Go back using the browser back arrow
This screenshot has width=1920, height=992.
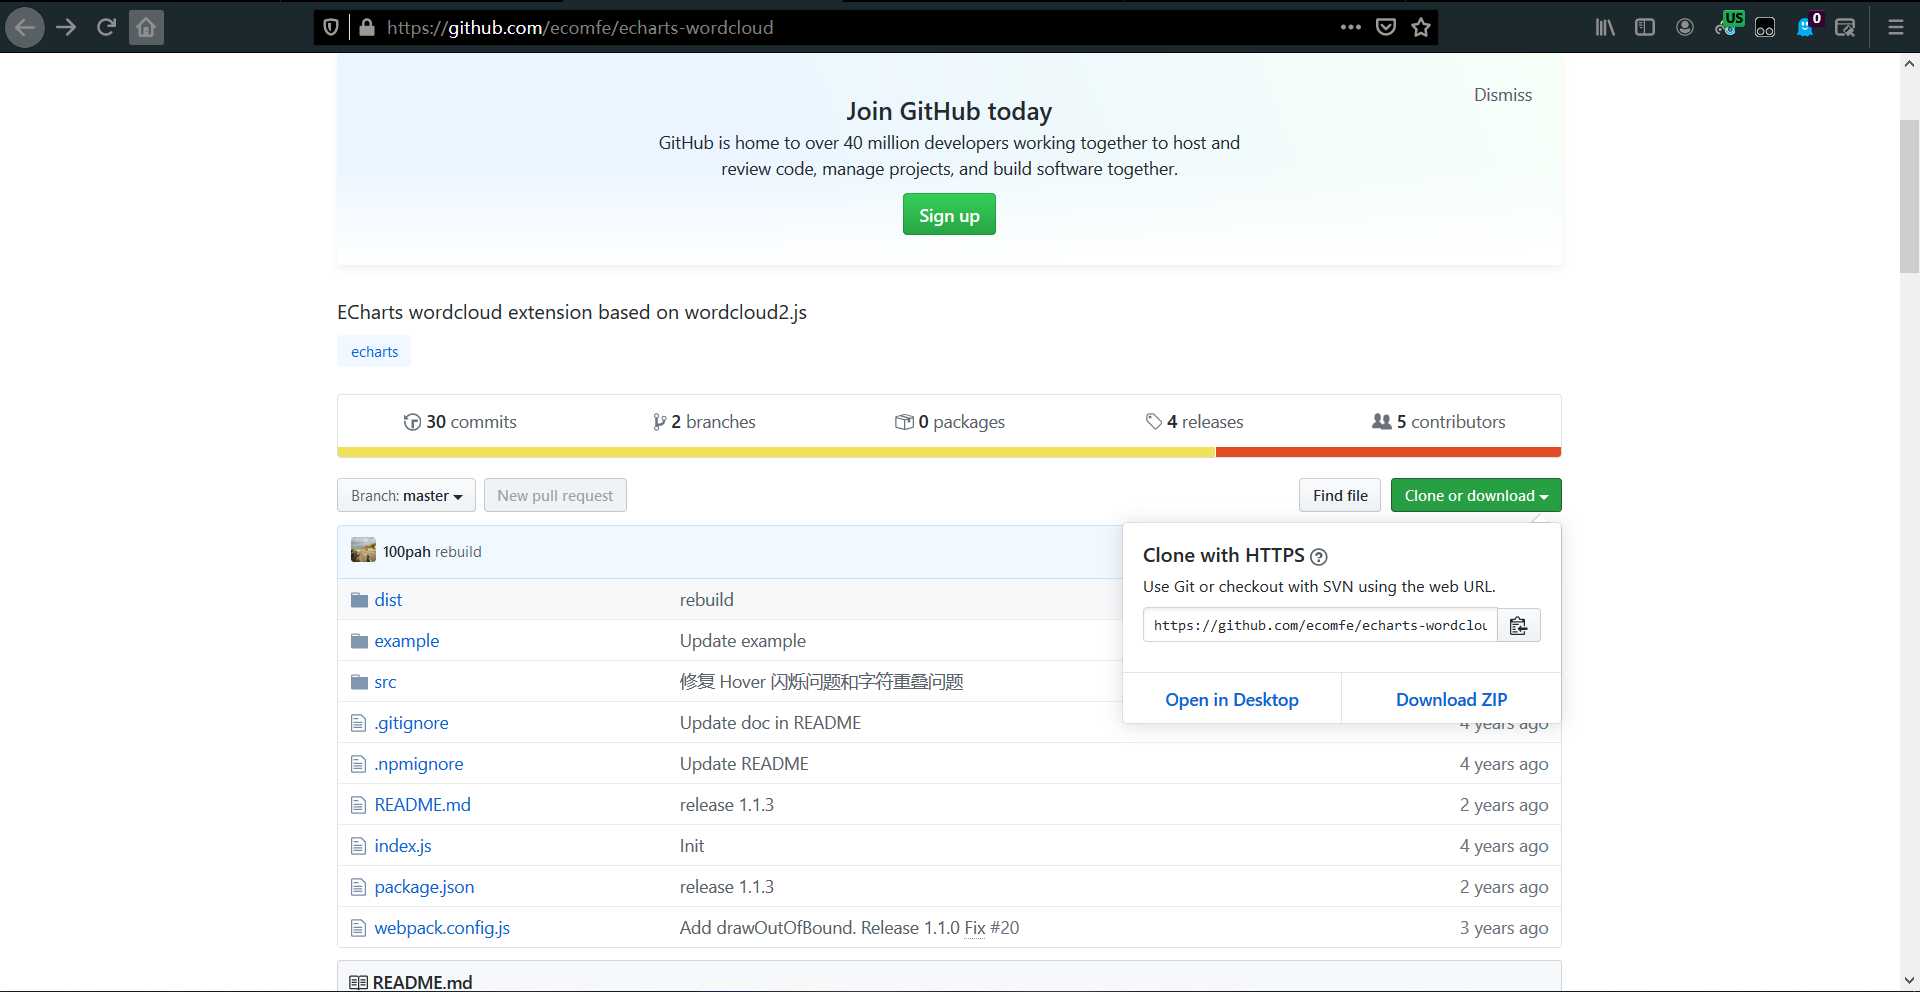pos(25,27)
